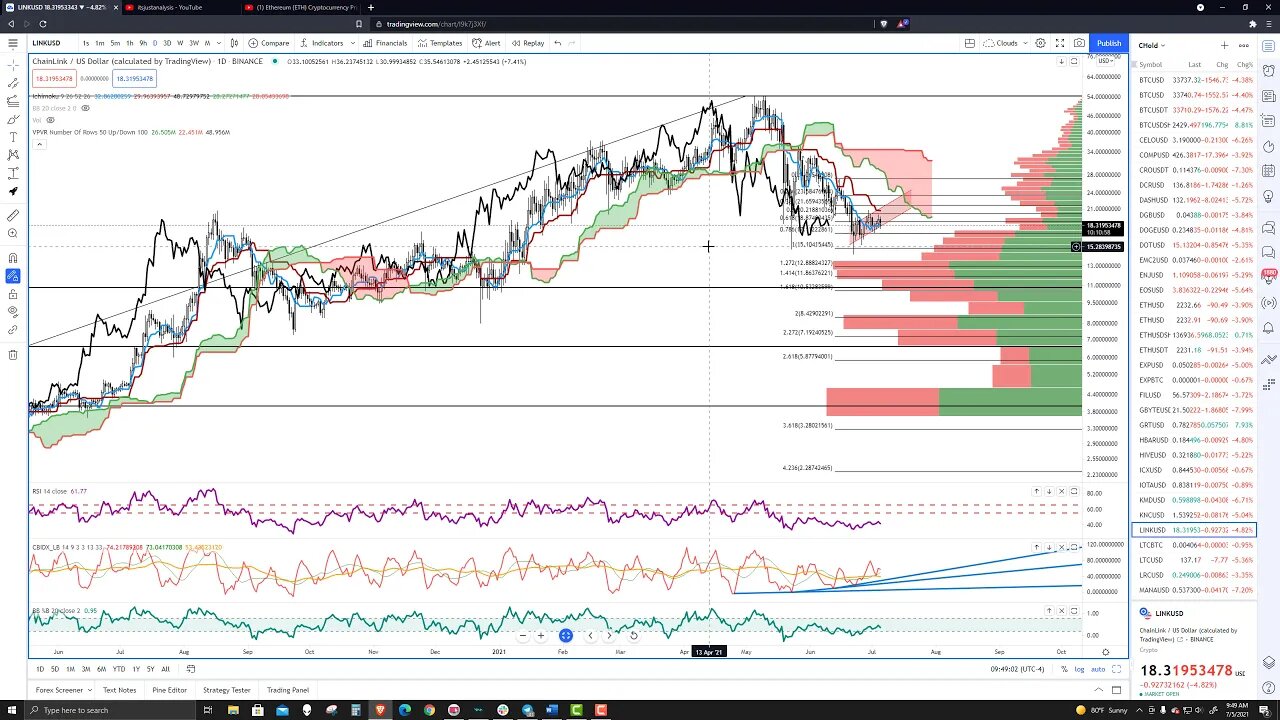Toggle visibility of BB 20 close indicator
The height and width of the screenshot is (720, 1280).
[86, 108]
